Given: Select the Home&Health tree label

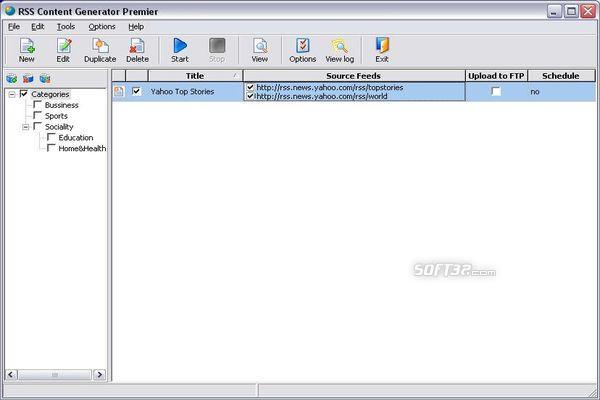Looking at the screenshot, I should click(x=82, y=149).
